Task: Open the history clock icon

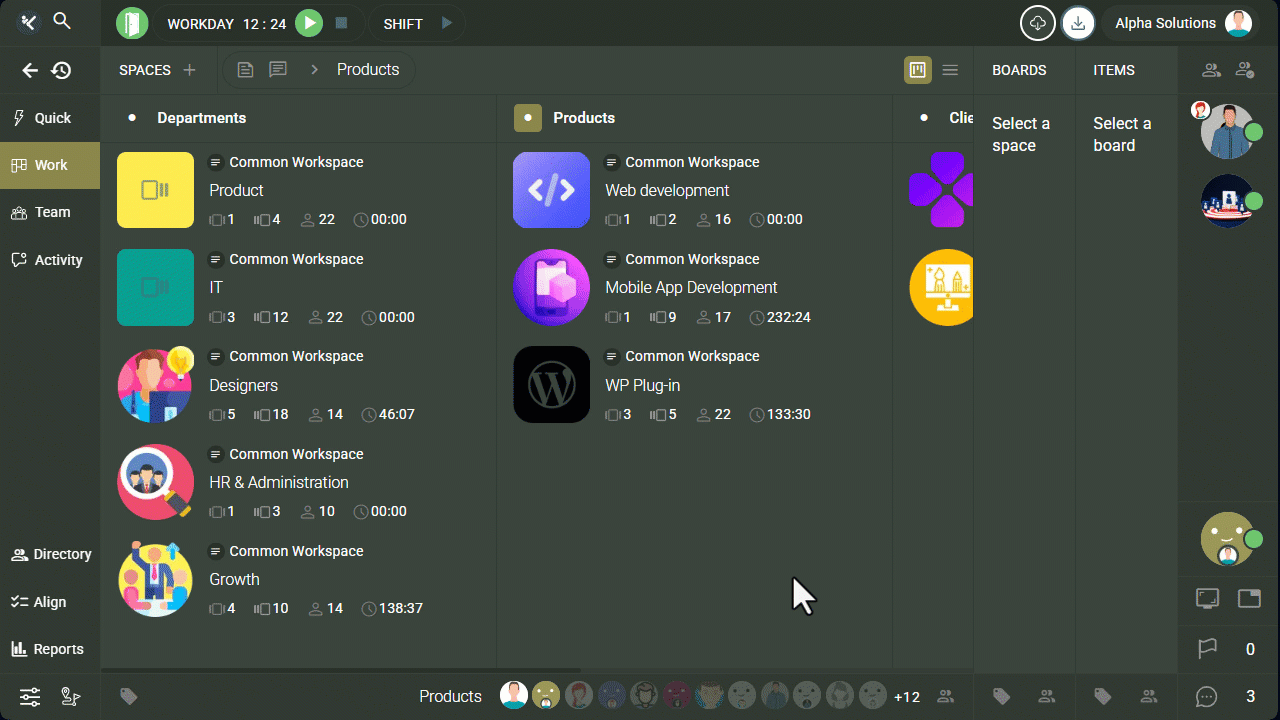Action: pos(62,70)
